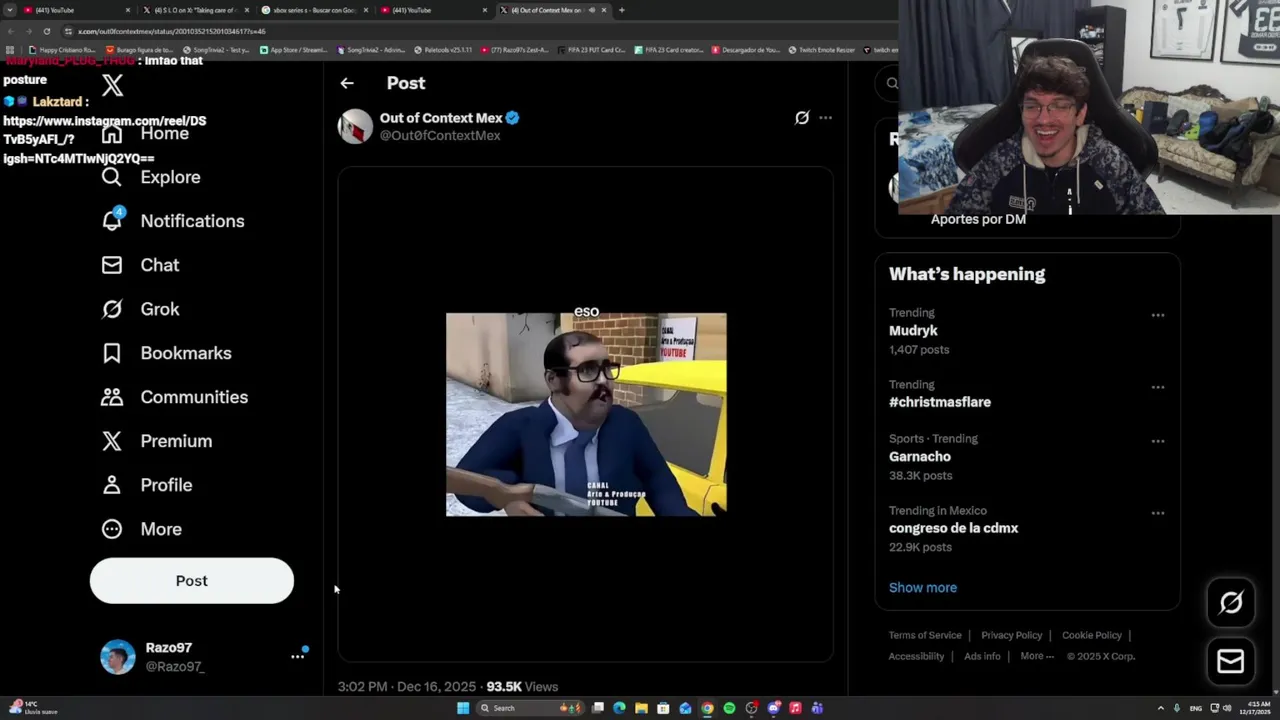Image resolution: width=1280 pixels, height=720 pixels.
Task: Click the More circle icon in sidebar
Action: [112, 529]
